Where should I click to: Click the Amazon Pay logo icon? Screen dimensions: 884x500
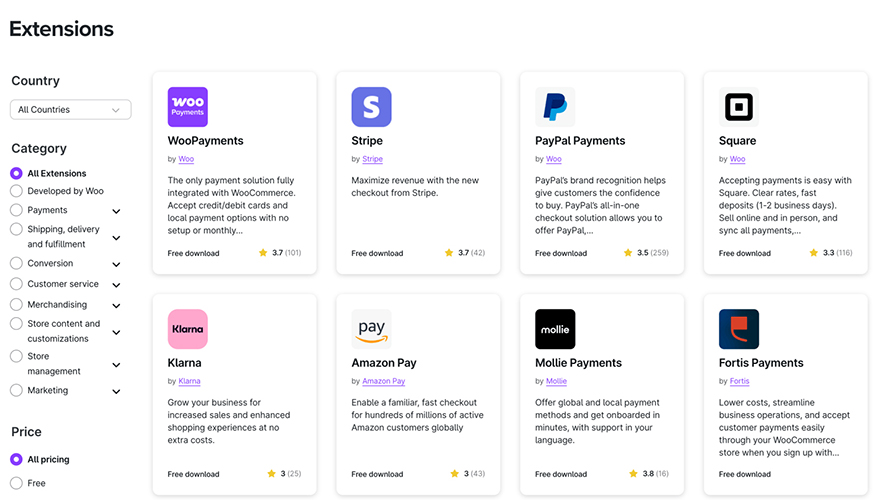tap(372, 329)
